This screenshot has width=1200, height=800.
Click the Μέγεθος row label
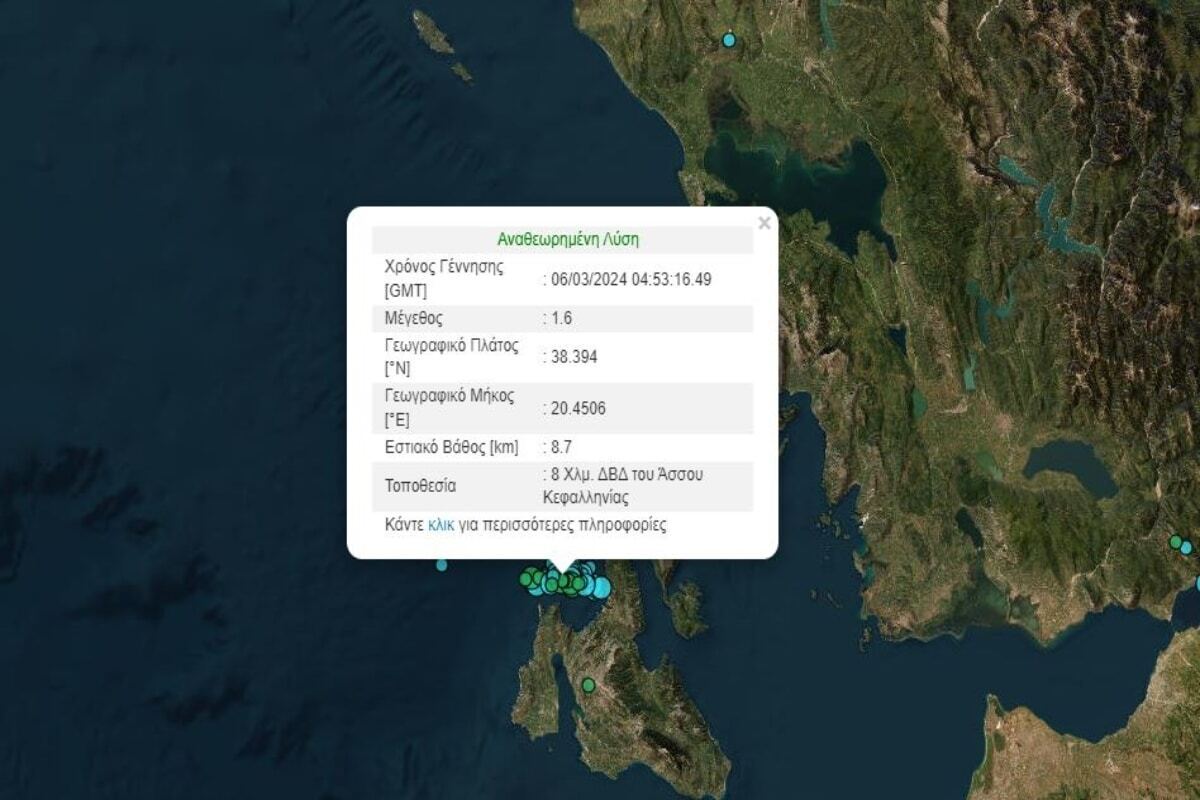(413, 318)
